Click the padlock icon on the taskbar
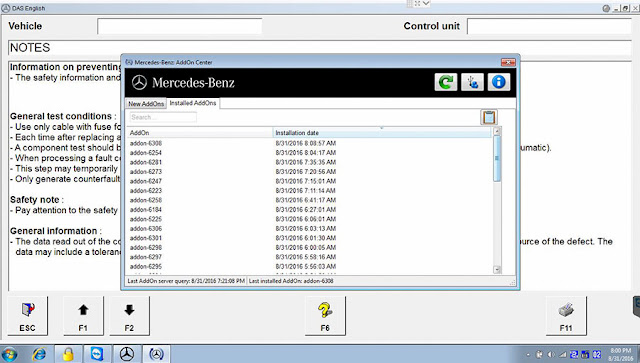Viewport: 640px width, 363px height. coord(68,354)
